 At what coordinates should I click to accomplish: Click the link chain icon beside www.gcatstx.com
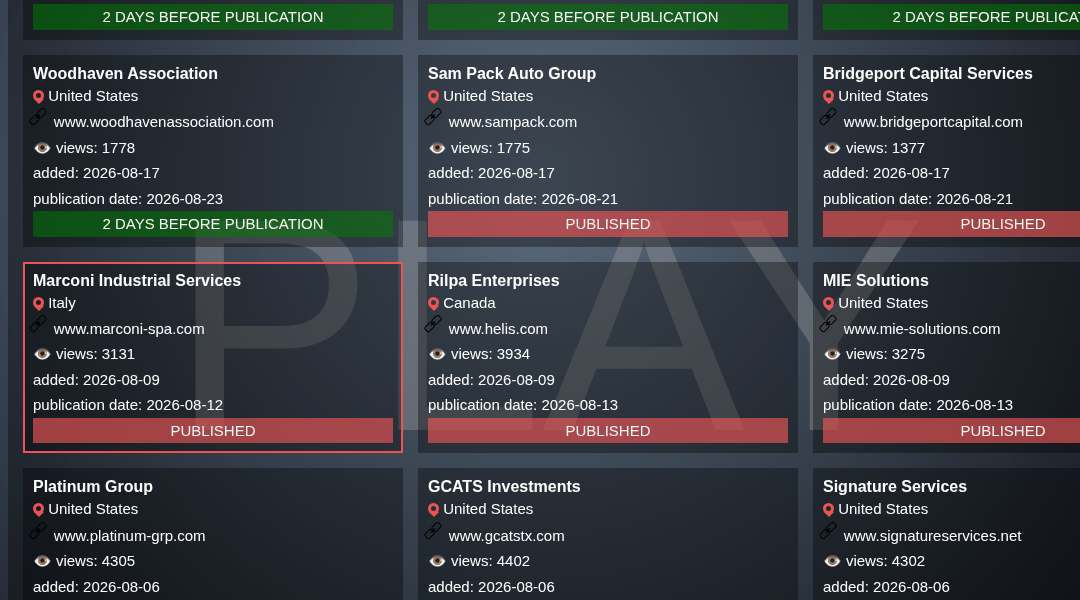click(433, 530)
